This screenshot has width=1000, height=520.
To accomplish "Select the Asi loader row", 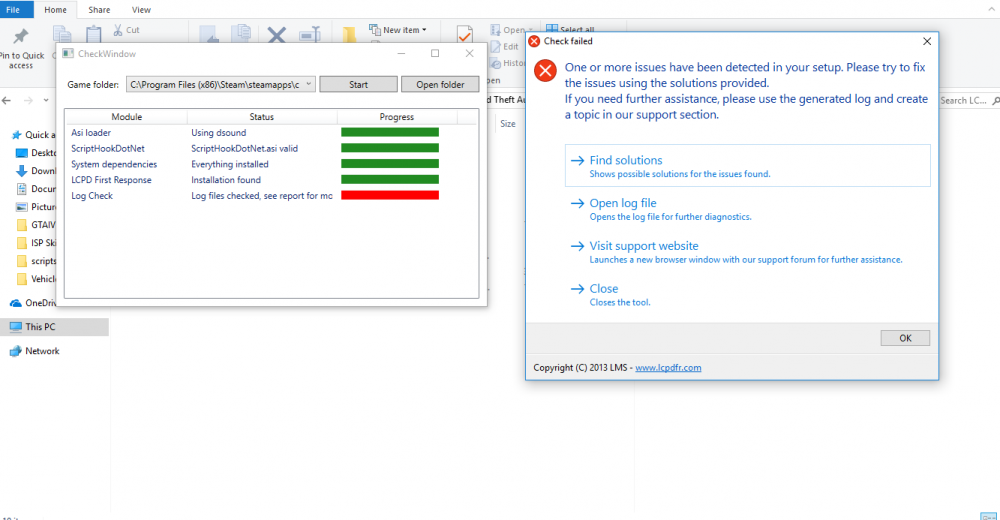I will click(271, 133).
